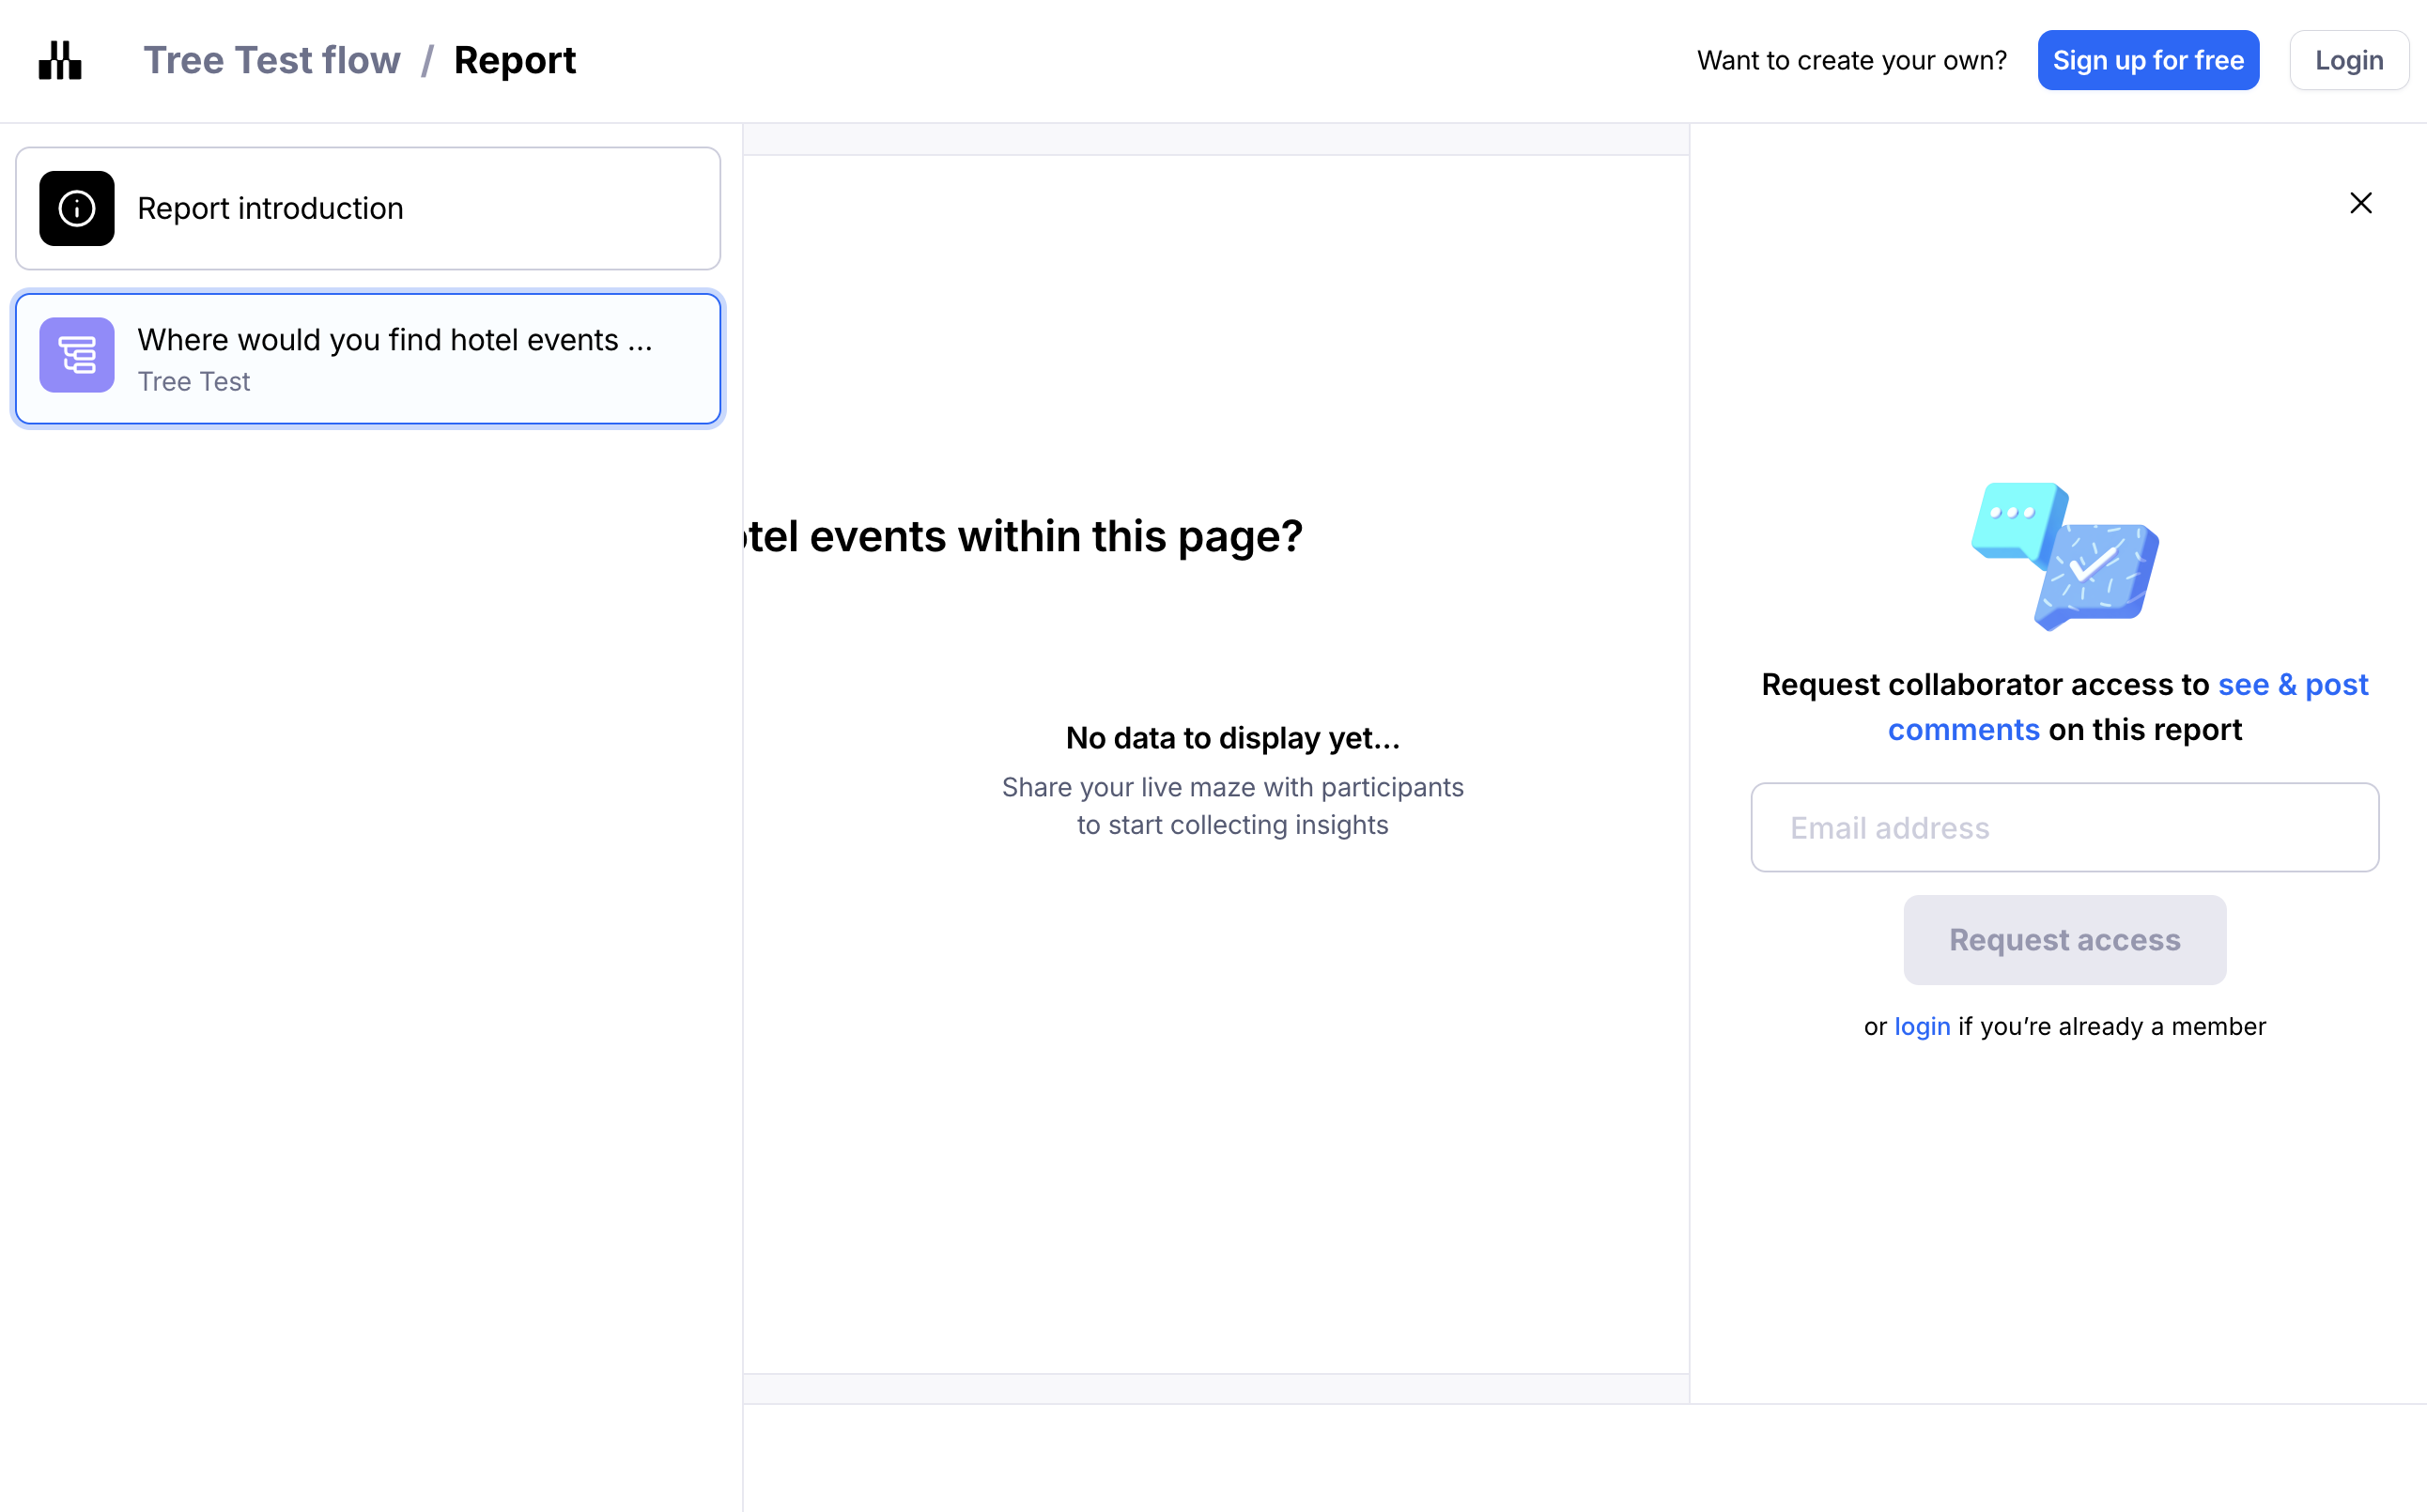Click the Tree Test flow breadcrumb
Image resolution: width=2427 pixels, height=1512 pixels.
[x=272, y=60]
